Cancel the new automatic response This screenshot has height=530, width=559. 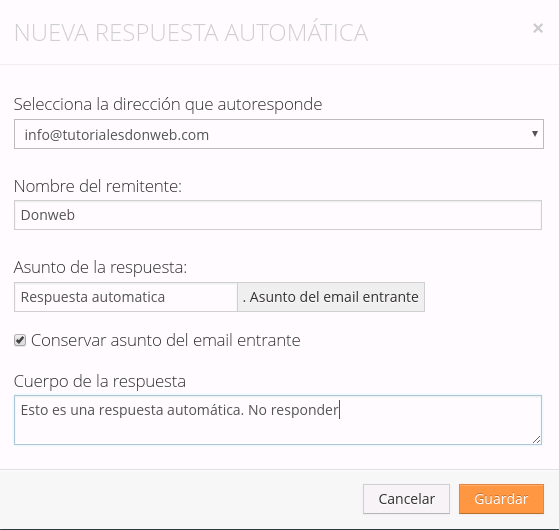[x=406, y=499]
